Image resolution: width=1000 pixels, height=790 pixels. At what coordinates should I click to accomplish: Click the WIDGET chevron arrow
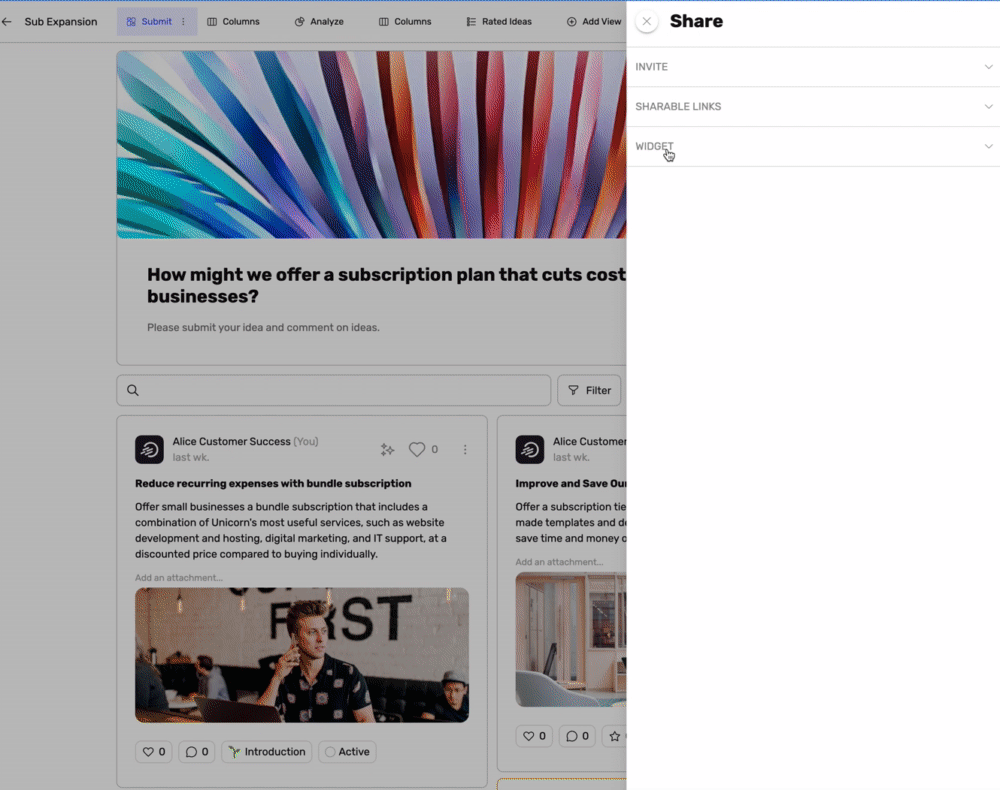pyautogui.click(x=988, y=146)
